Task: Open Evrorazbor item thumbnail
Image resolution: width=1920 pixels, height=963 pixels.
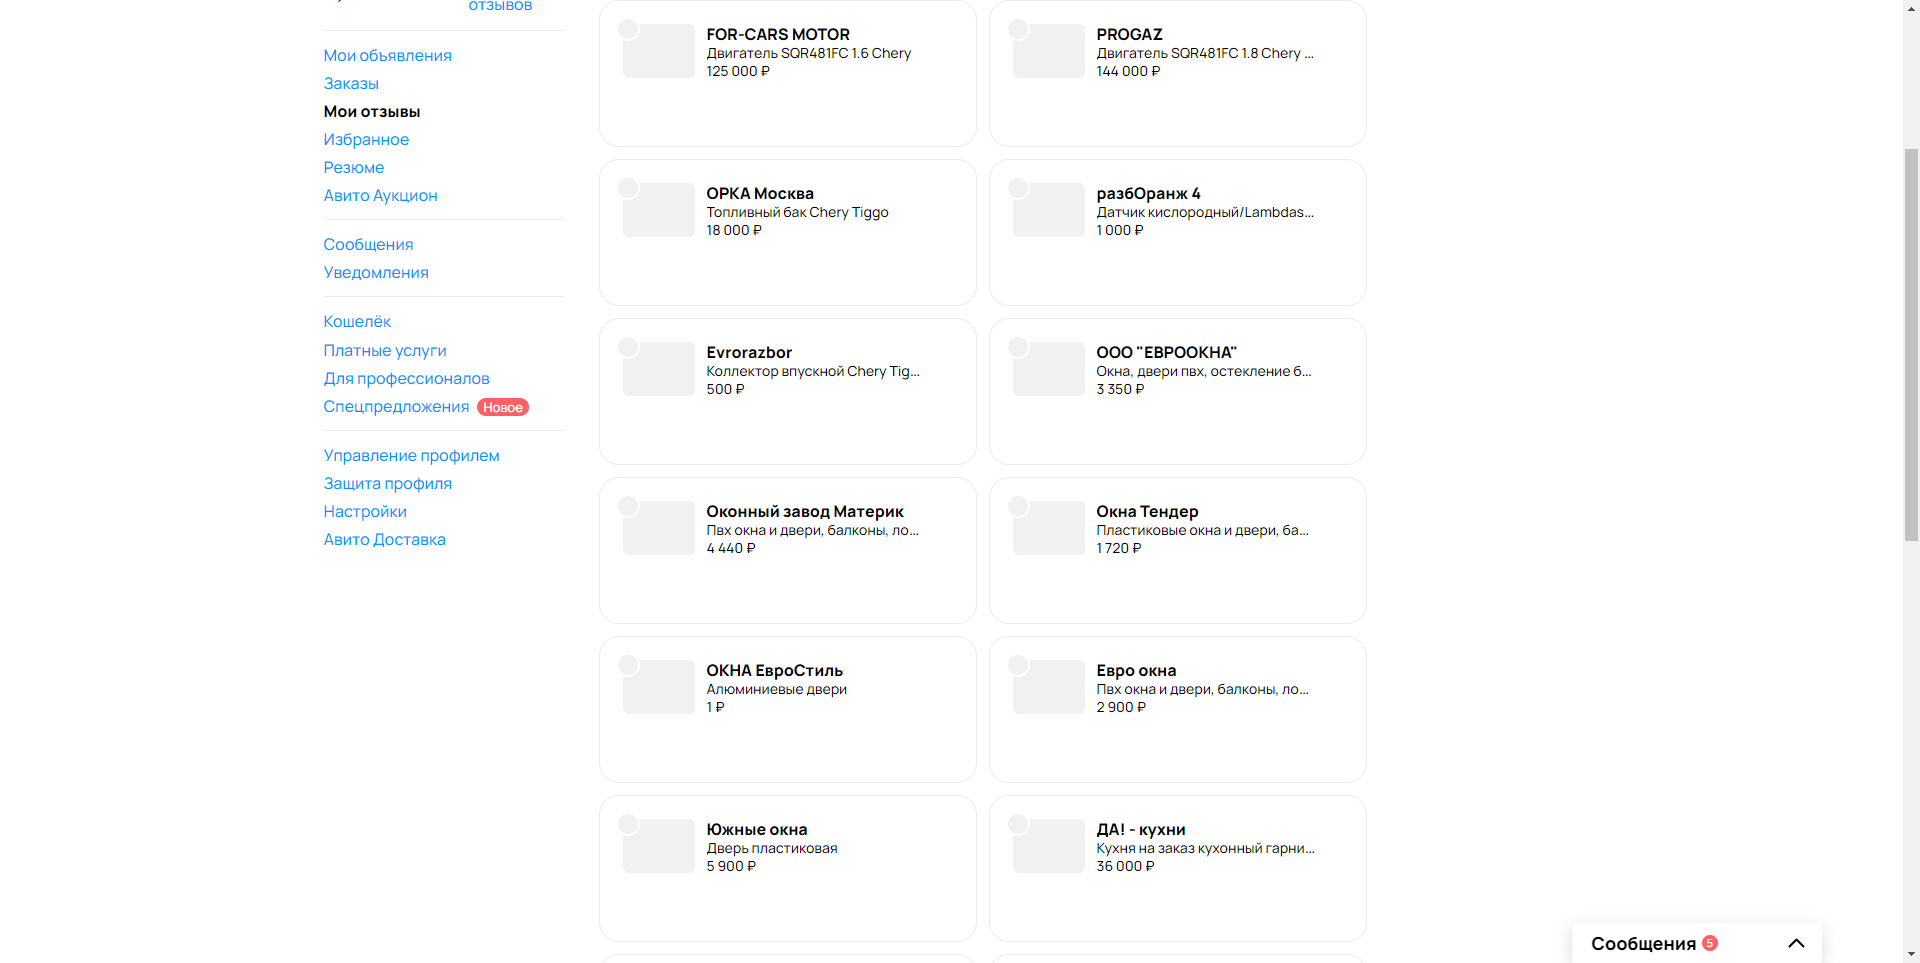Action: tap(659, 369)
